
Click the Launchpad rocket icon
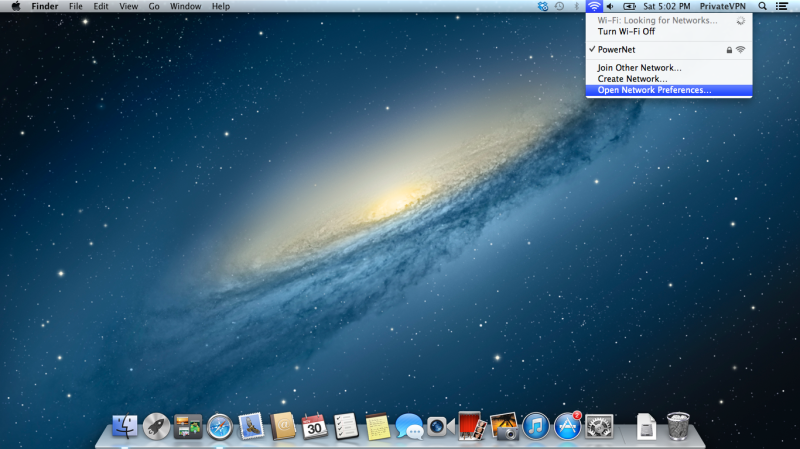[157, 427]
